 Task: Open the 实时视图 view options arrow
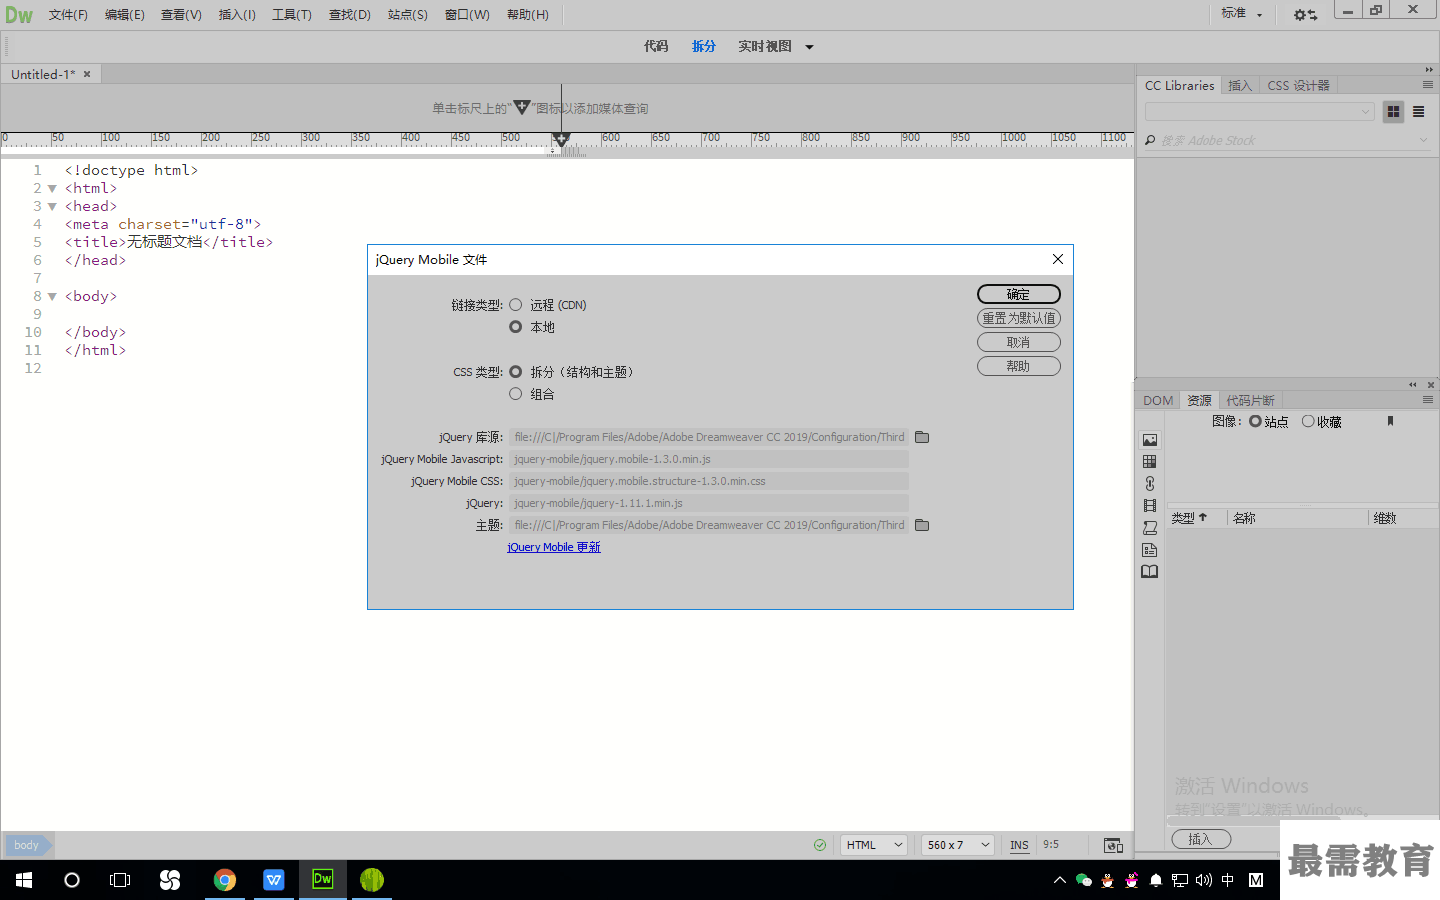[x=809, y=47]
